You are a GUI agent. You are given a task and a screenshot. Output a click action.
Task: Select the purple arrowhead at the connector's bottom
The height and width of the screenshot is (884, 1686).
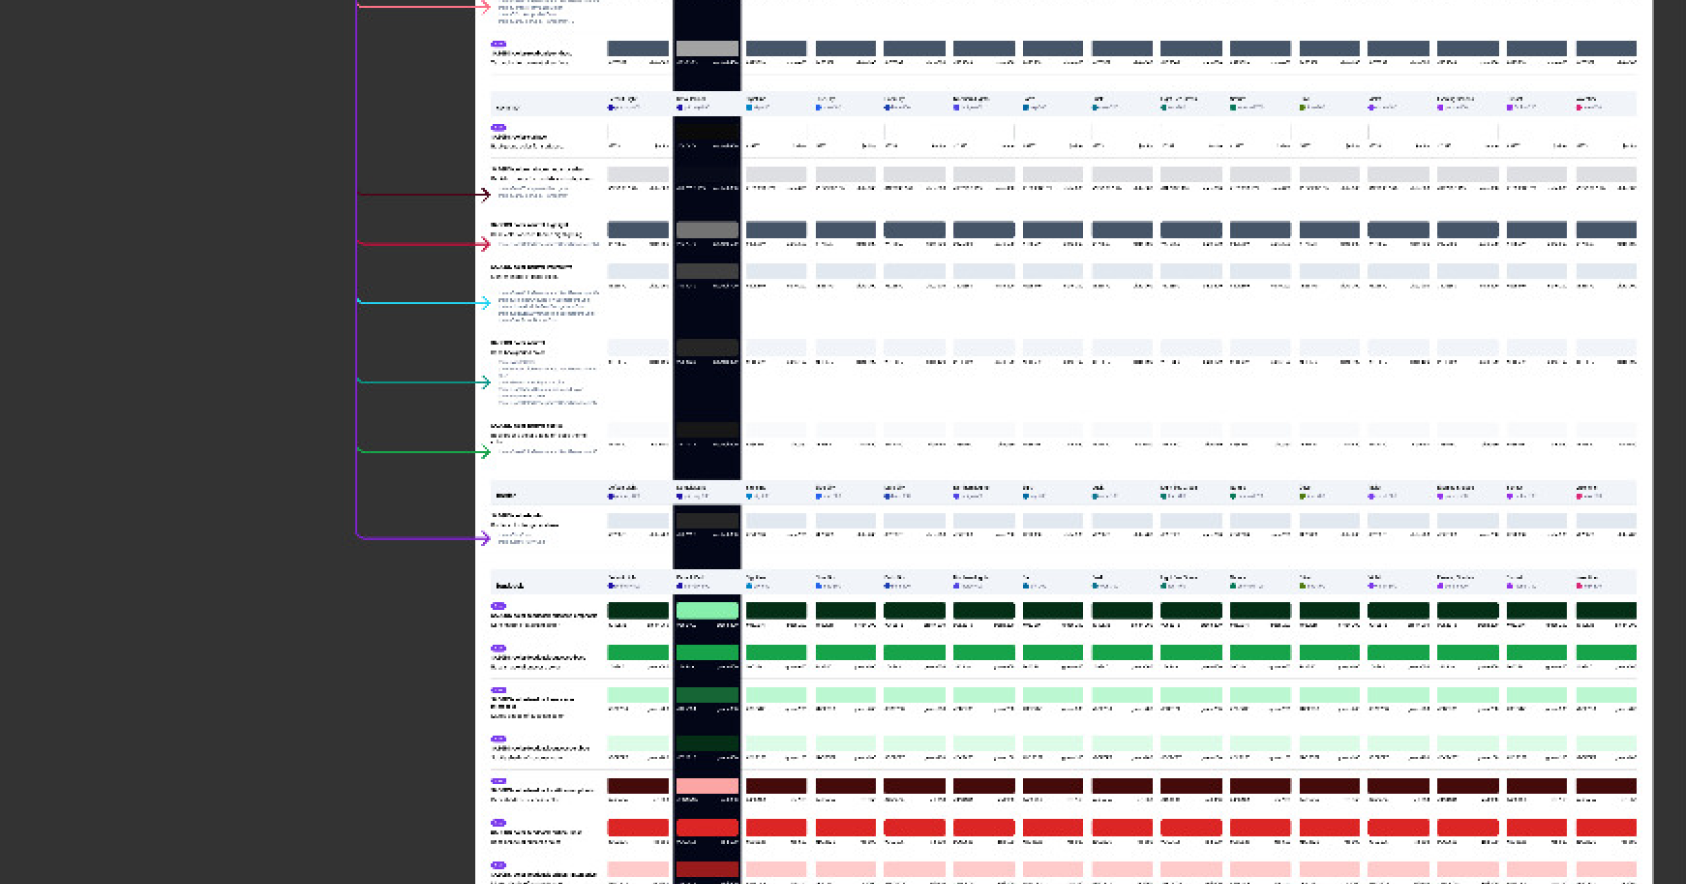pyautogui.click(x=485, y=538)
